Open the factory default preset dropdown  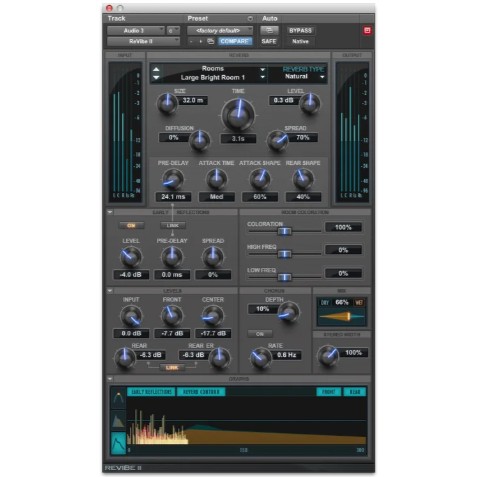(220, 31)
